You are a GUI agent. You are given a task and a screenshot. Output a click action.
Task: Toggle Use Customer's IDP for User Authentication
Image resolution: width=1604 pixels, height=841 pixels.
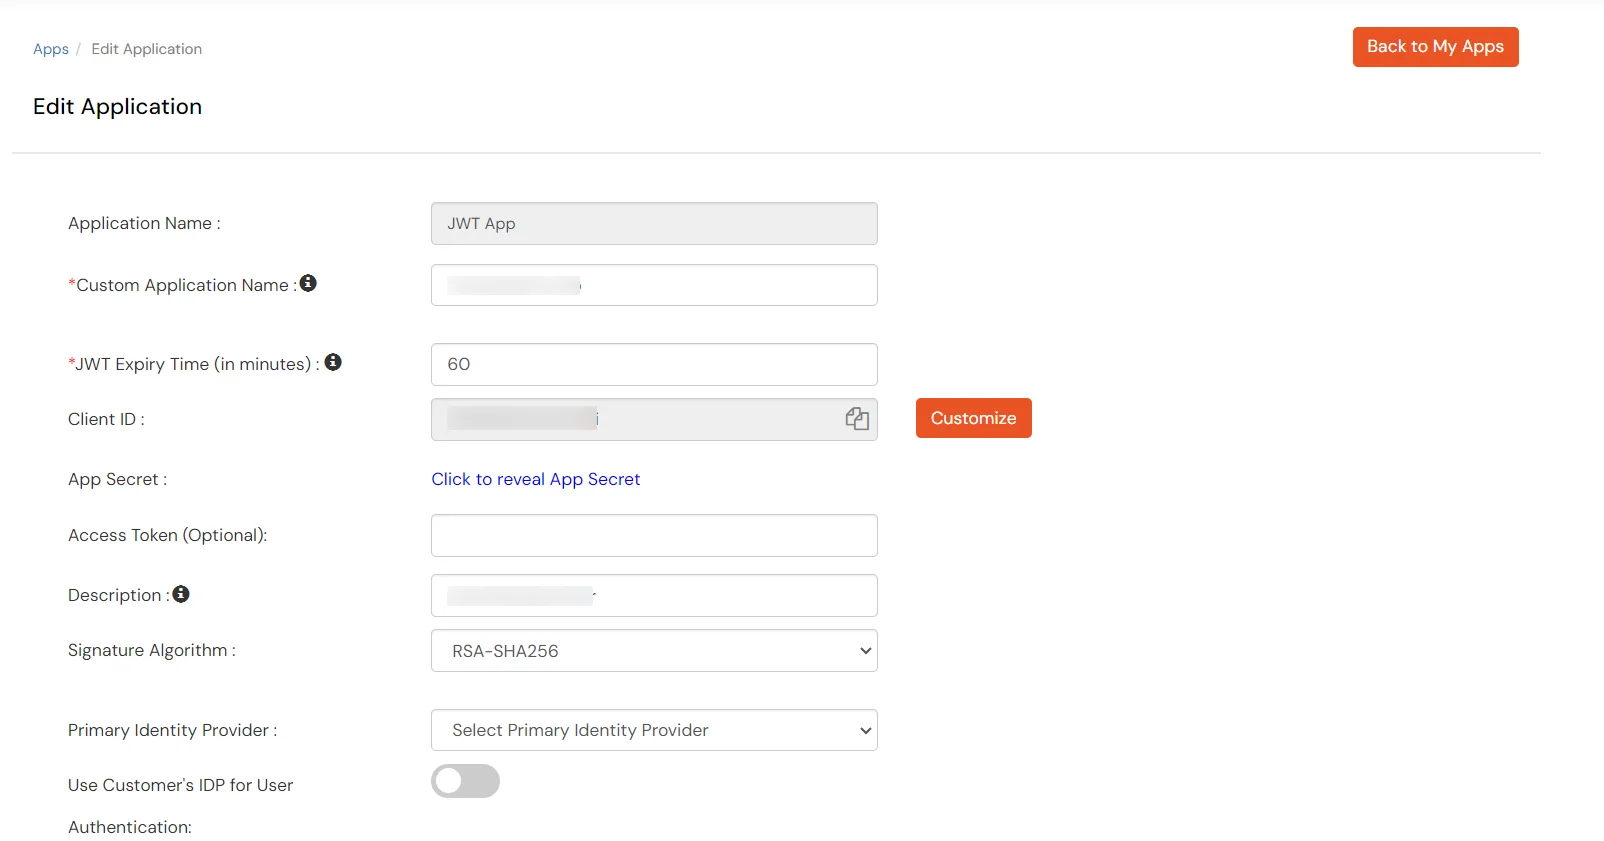(465, 781)
